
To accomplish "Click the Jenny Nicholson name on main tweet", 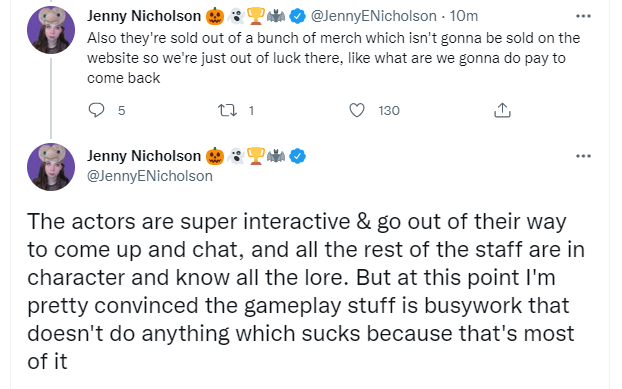I will point(144,156).
